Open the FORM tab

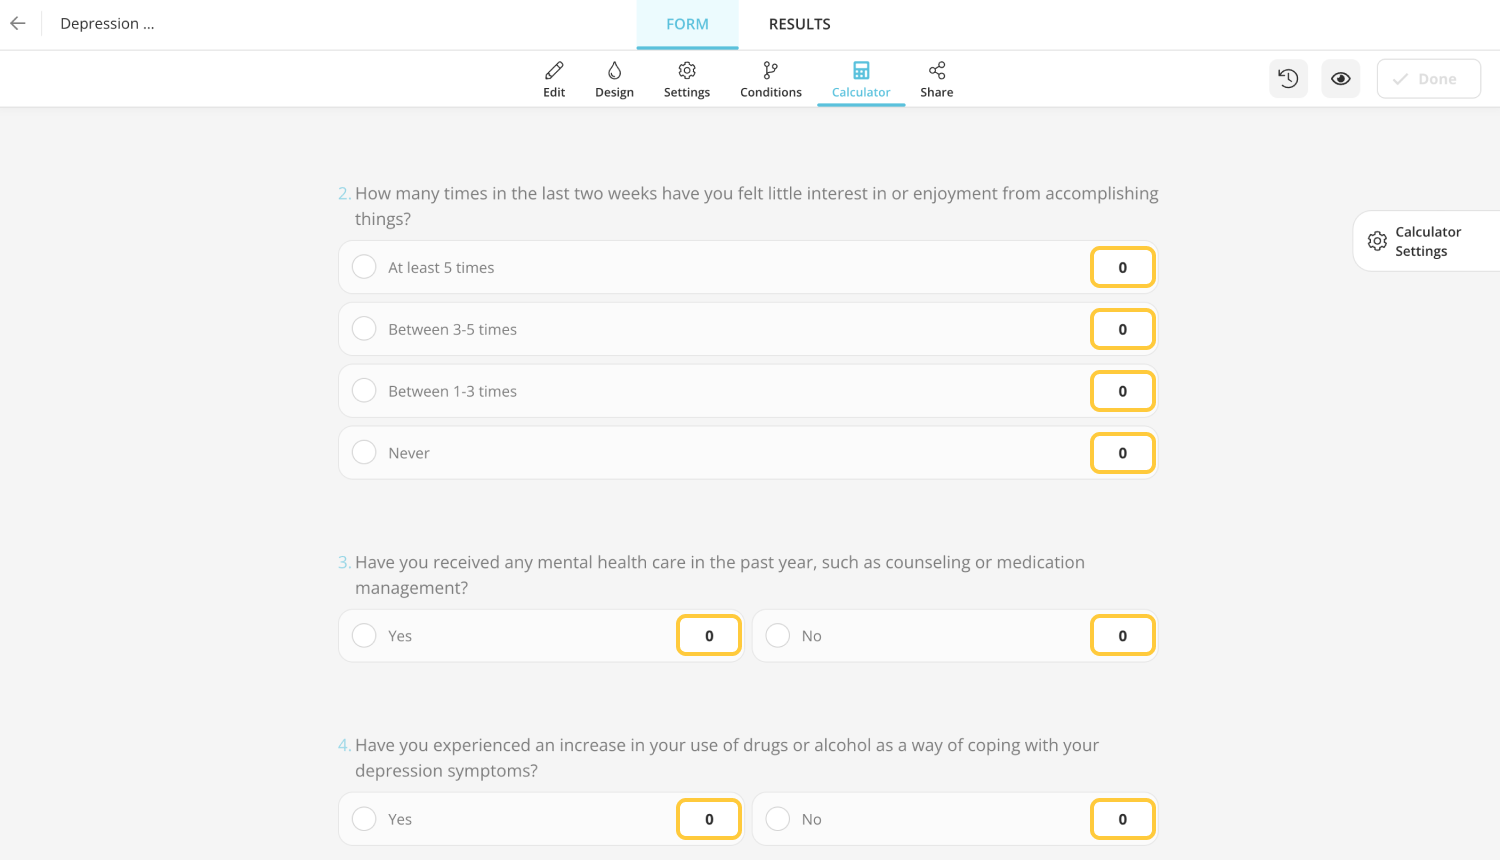pos(687,23)
